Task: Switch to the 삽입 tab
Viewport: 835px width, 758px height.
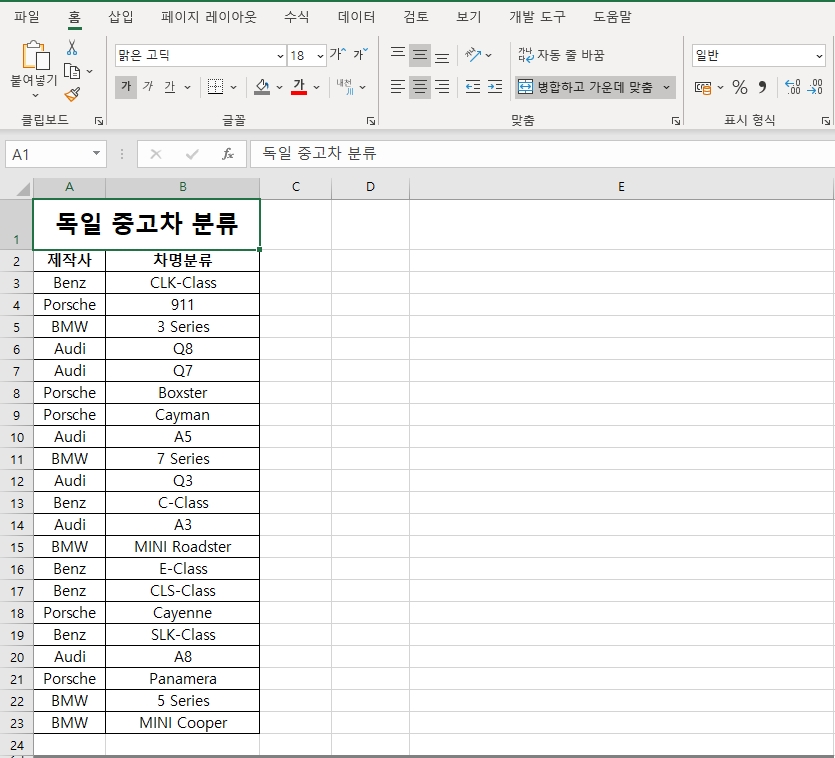Action: [121, 17]
